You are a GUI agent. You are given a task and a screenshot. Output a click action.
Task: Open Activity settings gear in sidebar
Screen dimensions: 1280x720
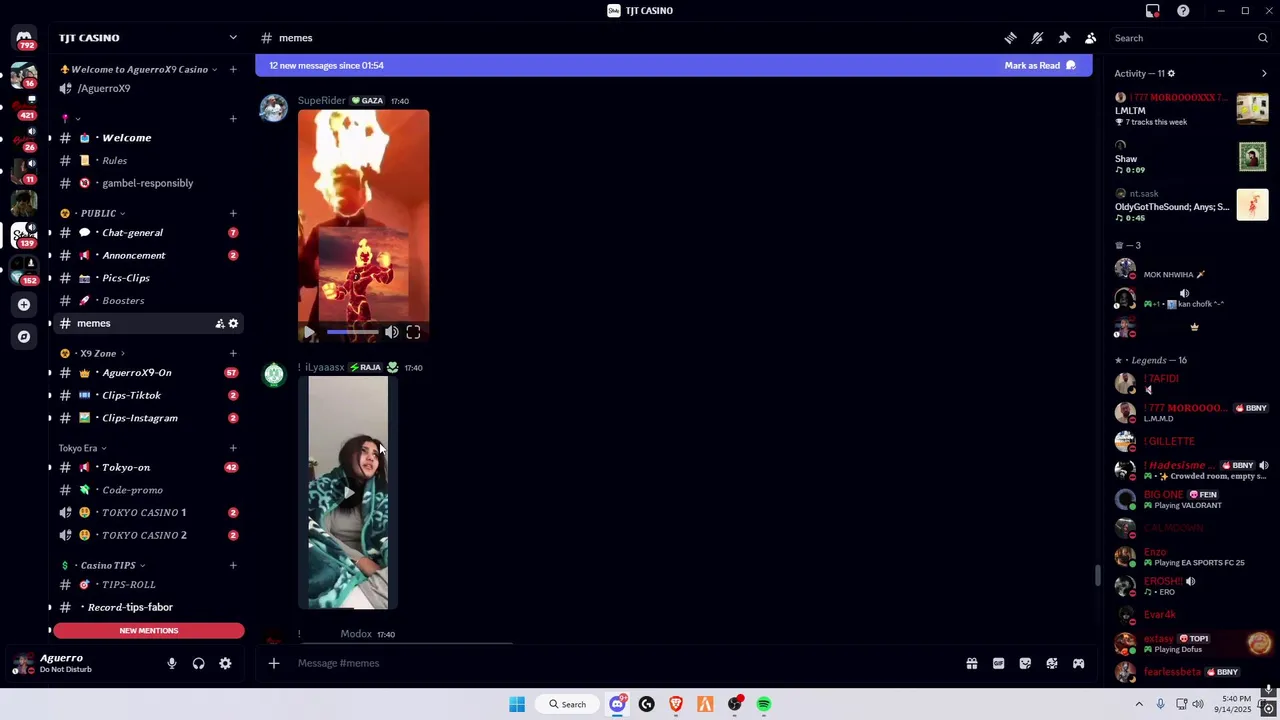click(1171, 74)
